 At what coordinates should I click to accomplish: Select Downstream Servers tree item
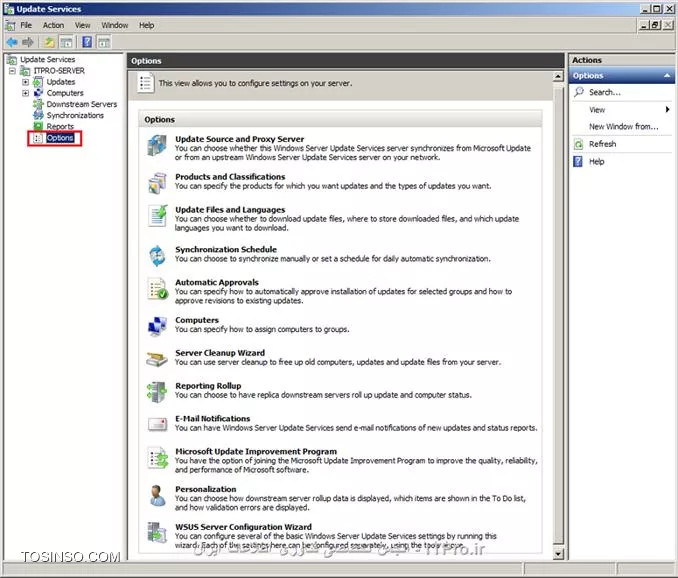tap(82, 104)
